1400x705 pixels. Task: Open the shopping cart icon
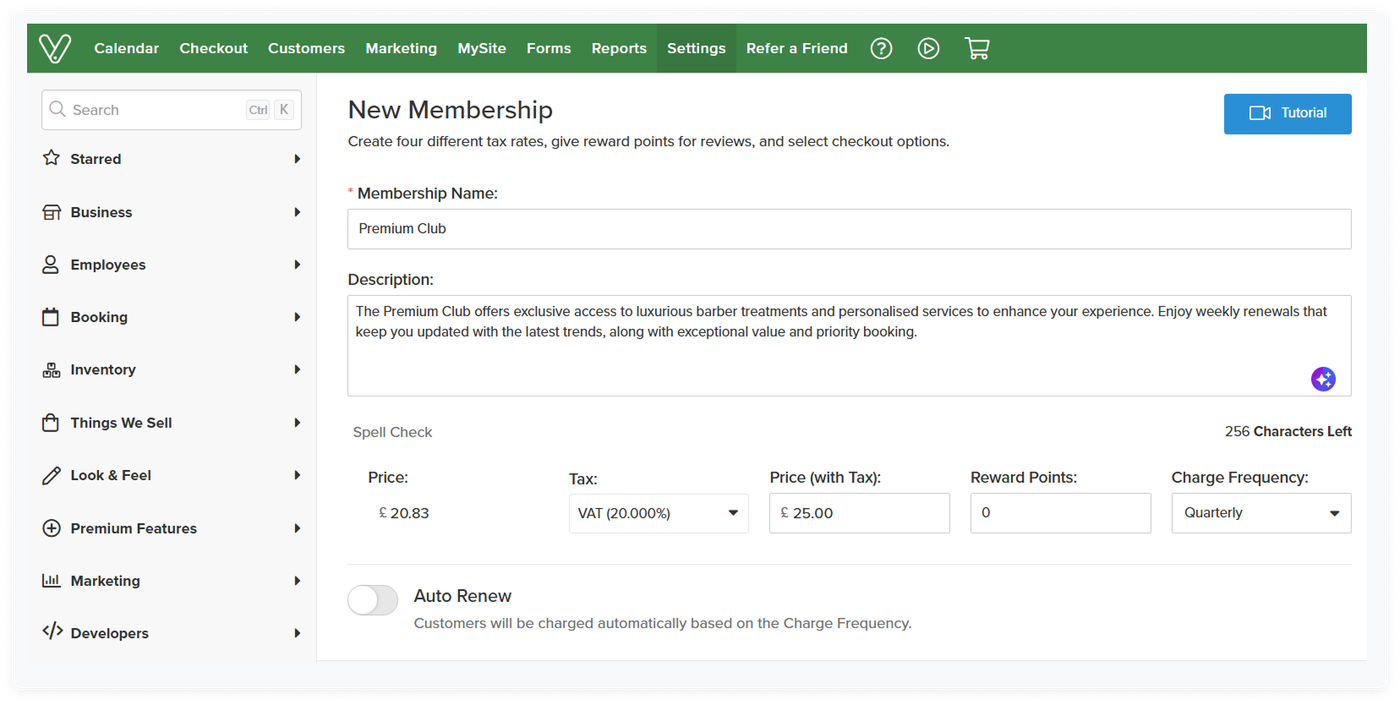977,47
